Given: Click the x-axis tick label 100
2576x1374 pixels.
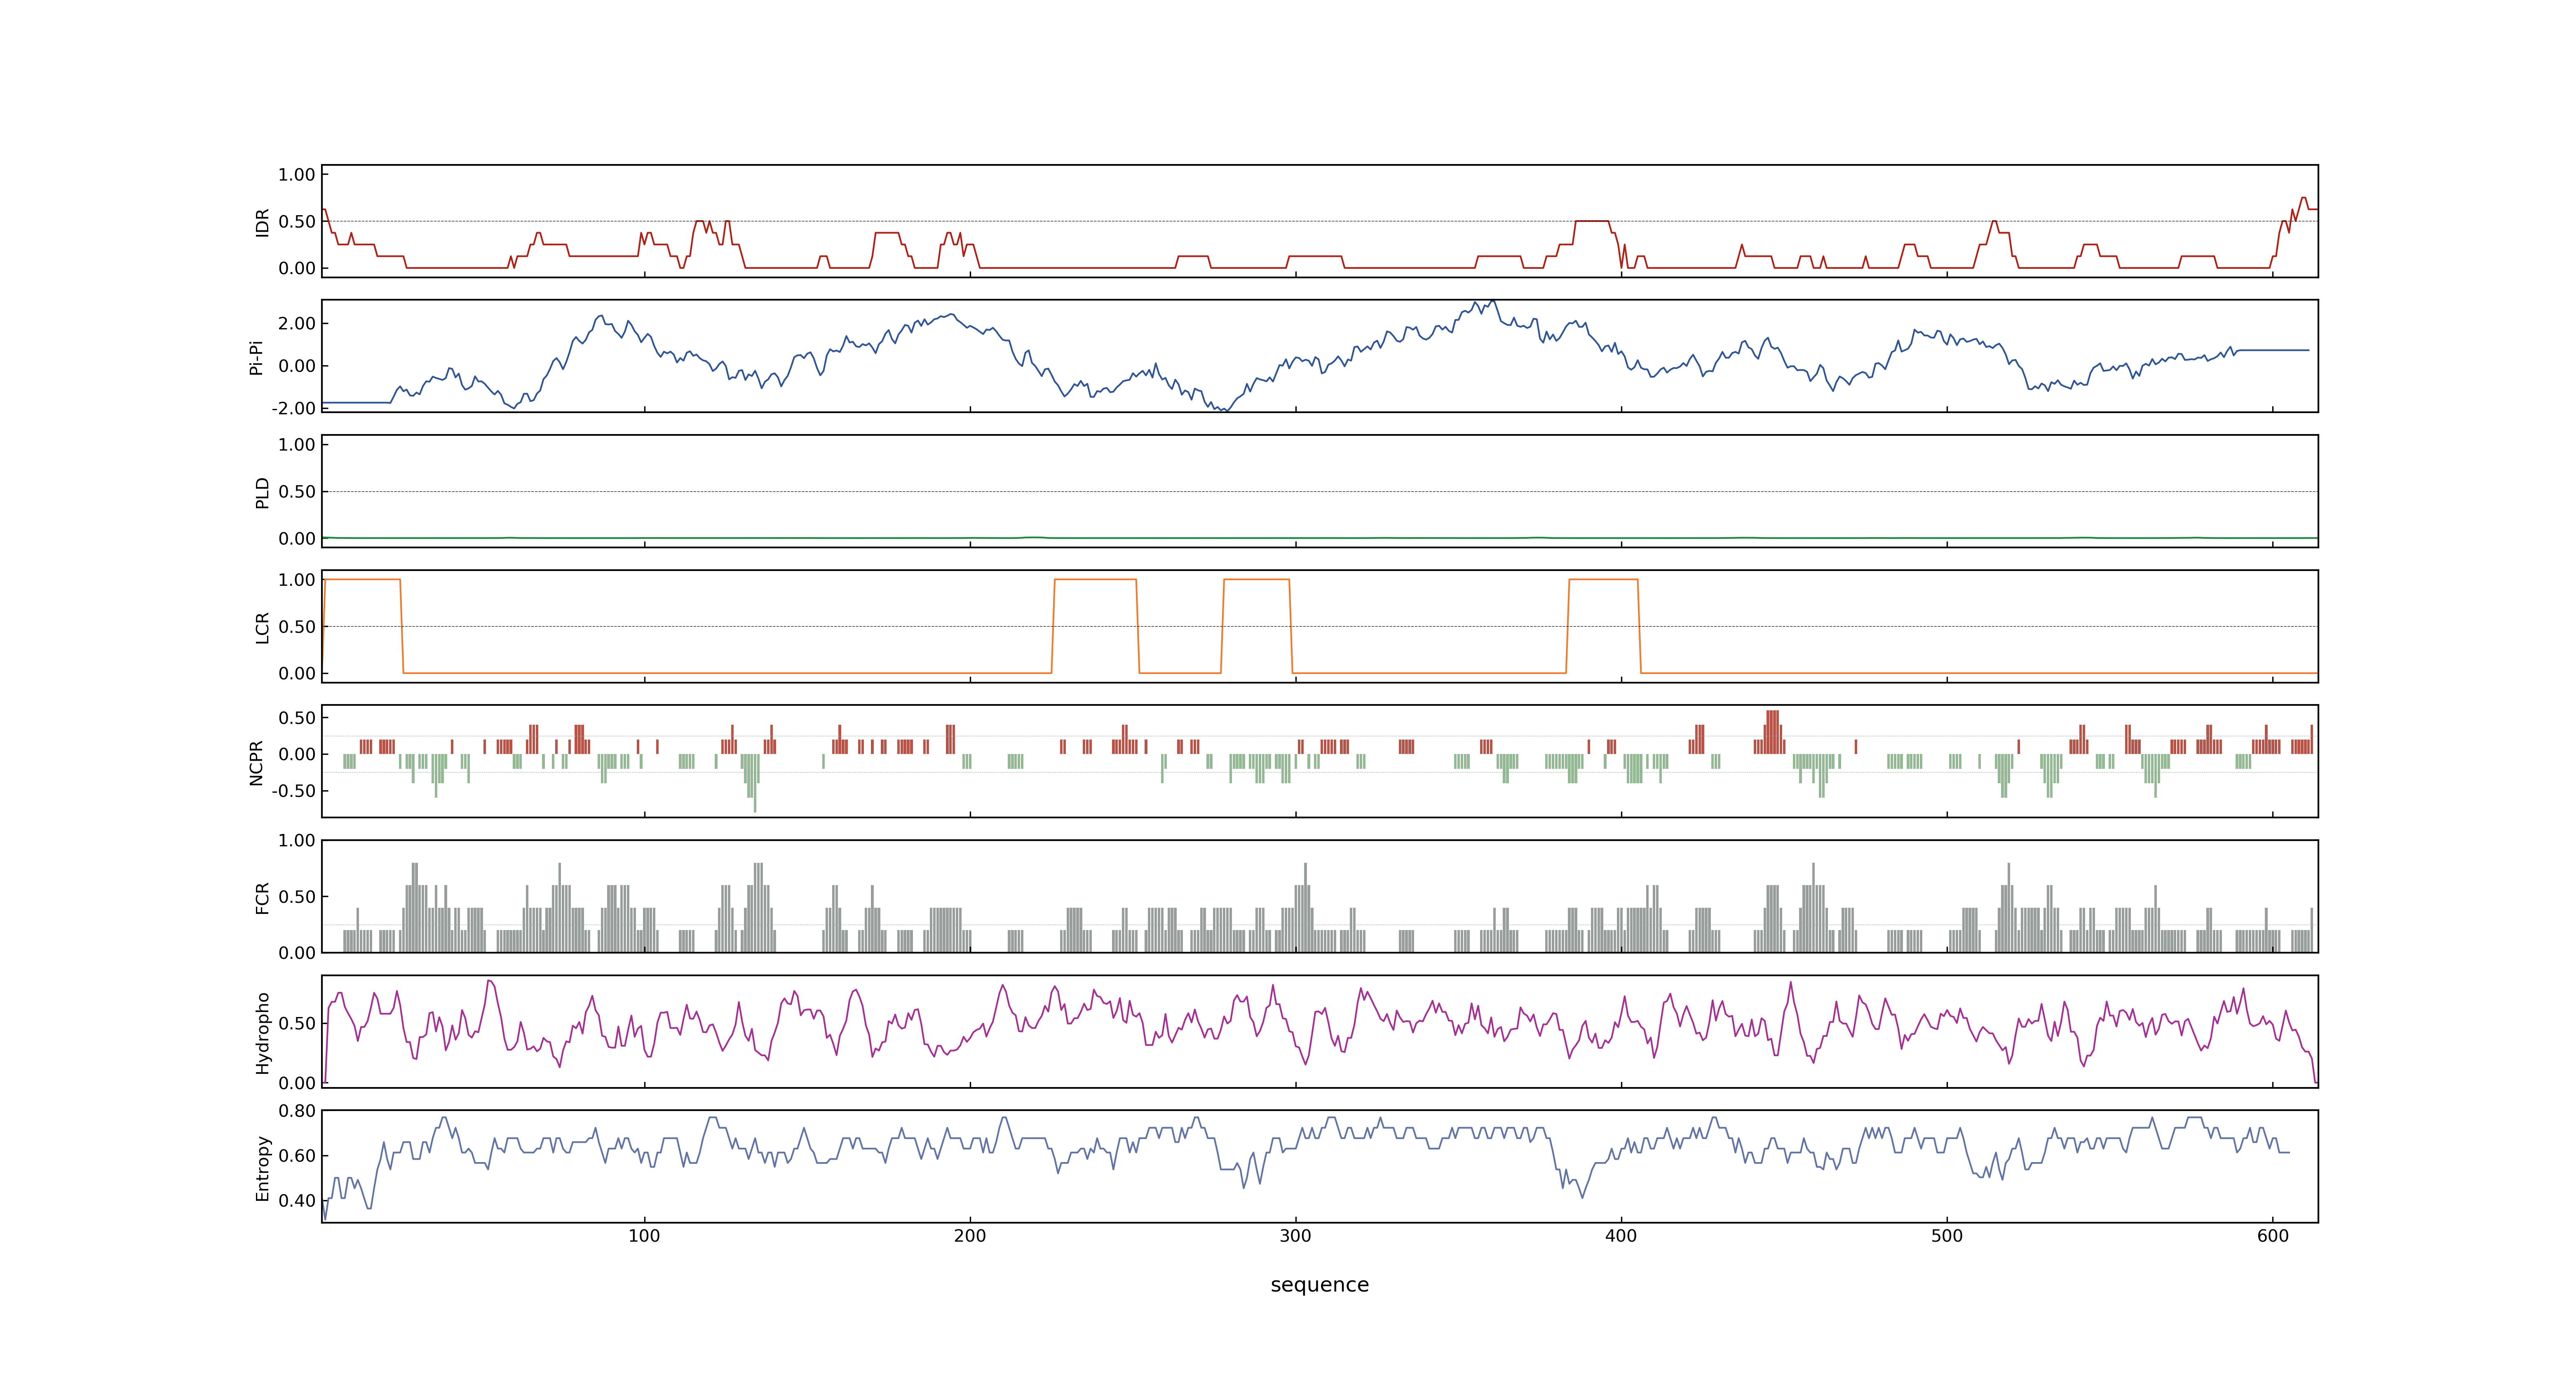Looking at the screenshot, I should click(644, 1236).
